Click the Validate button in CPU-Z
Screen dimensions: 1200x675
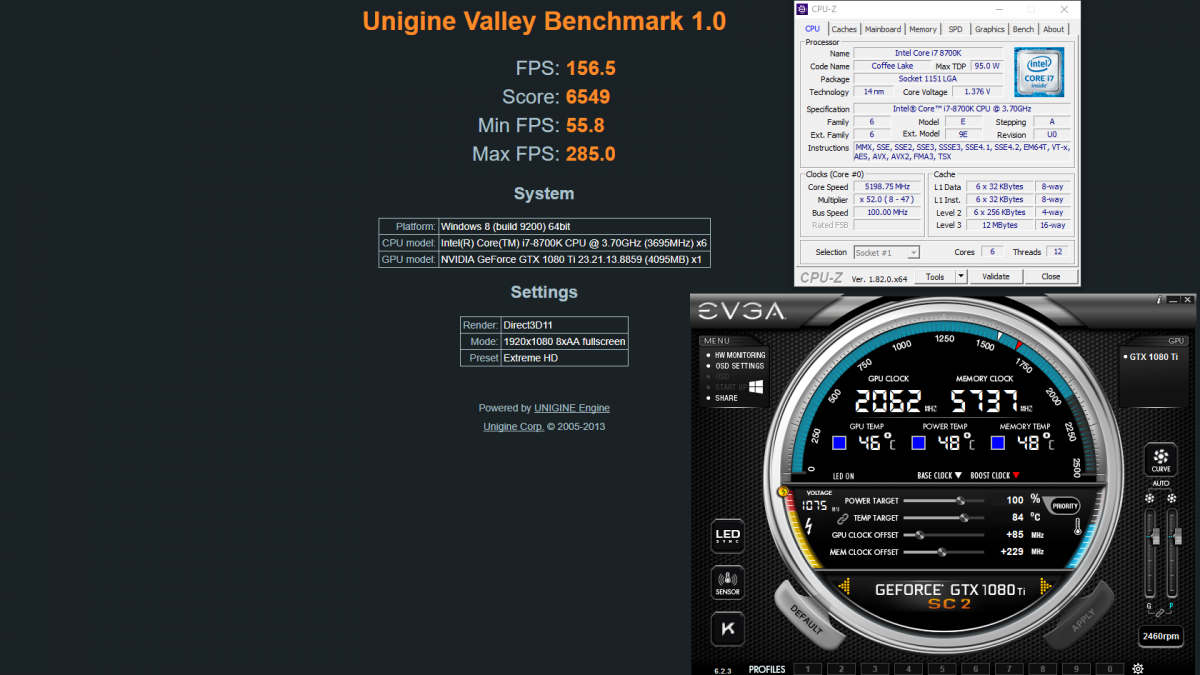coord(996,277)
